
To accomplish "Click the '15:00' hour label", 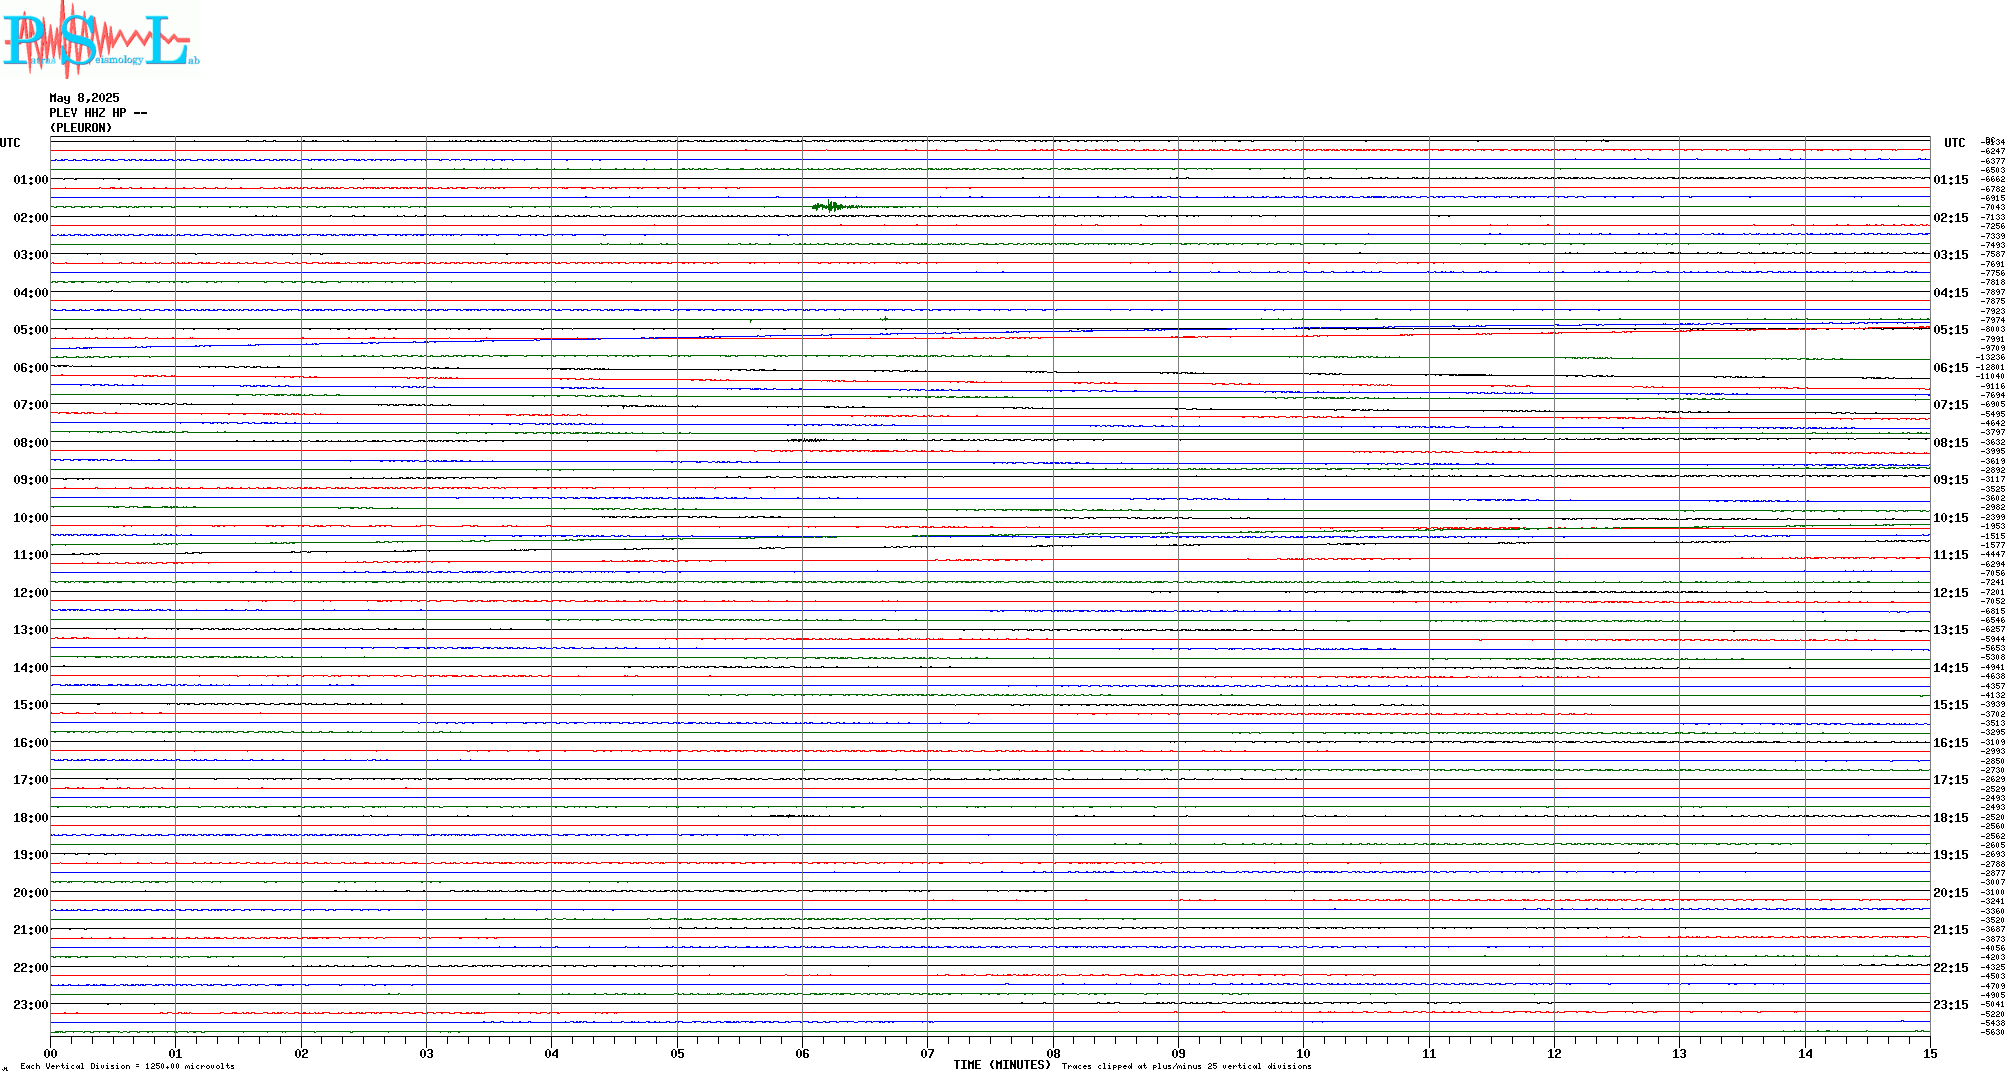I will [x=31, y=705].
